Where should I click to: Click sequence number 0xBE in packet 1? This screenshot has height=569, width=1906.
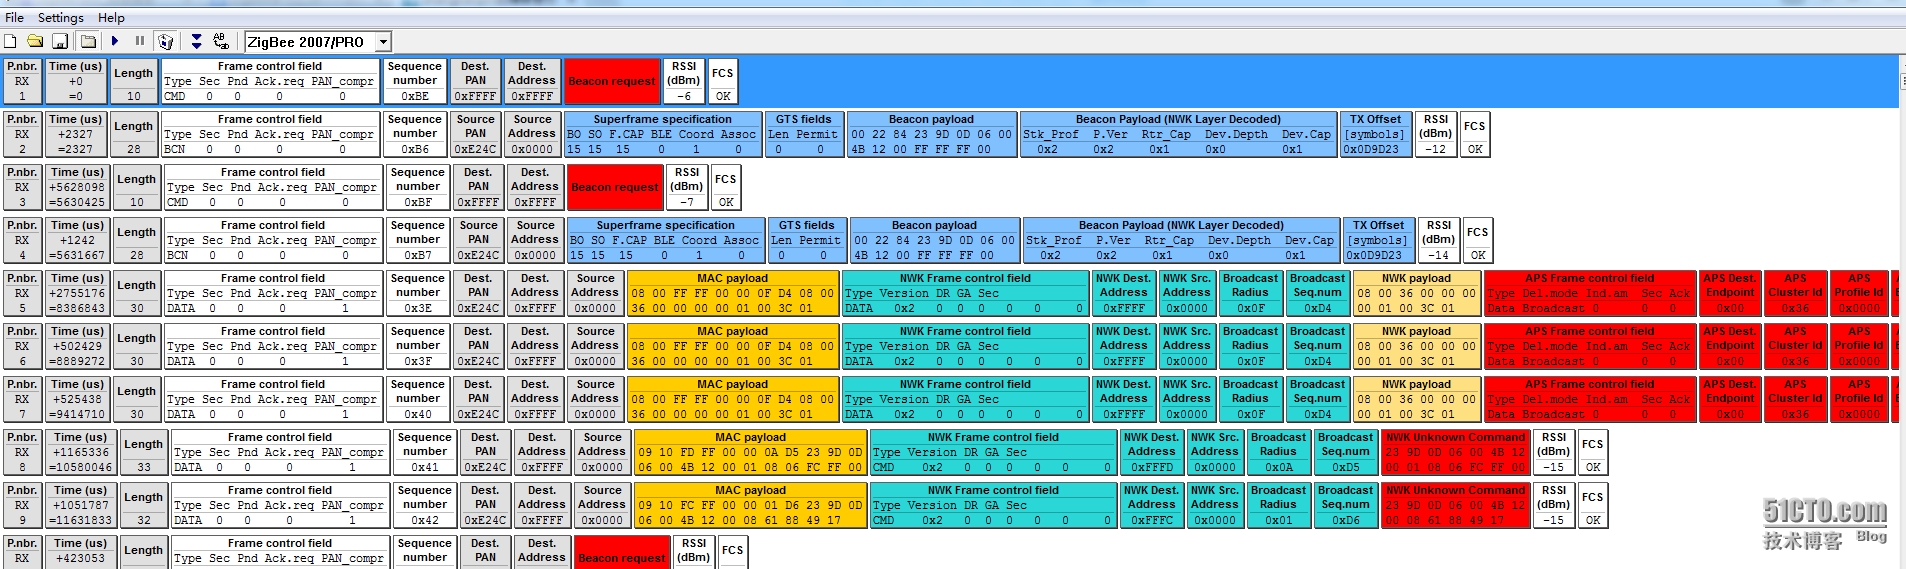pyautogui.click(x=415, y=81)
